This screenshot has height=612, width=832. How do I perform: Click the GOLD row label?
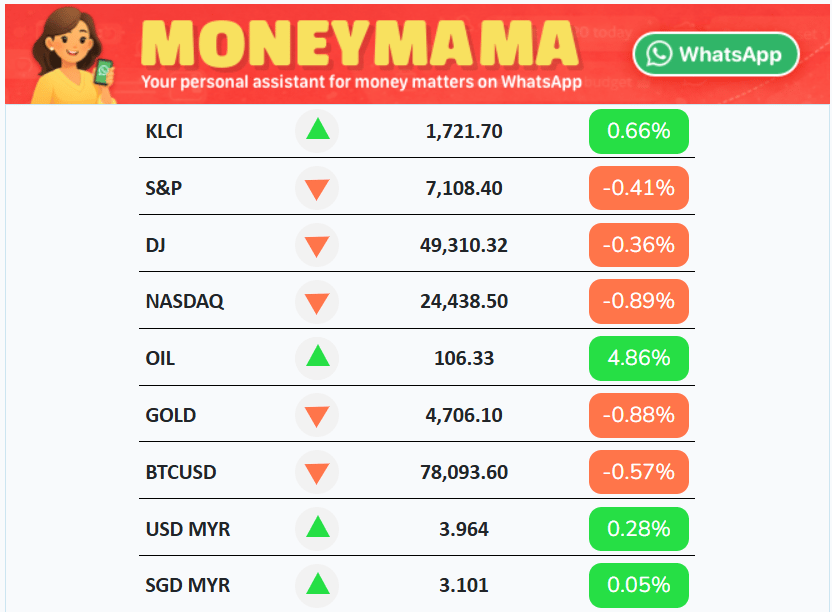pos(171,415)
